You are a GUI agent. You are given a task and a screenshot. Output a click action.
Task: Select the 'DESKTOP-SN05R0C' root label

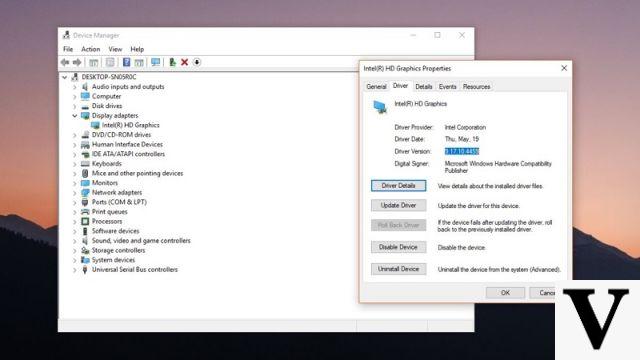tap(109, 77)
